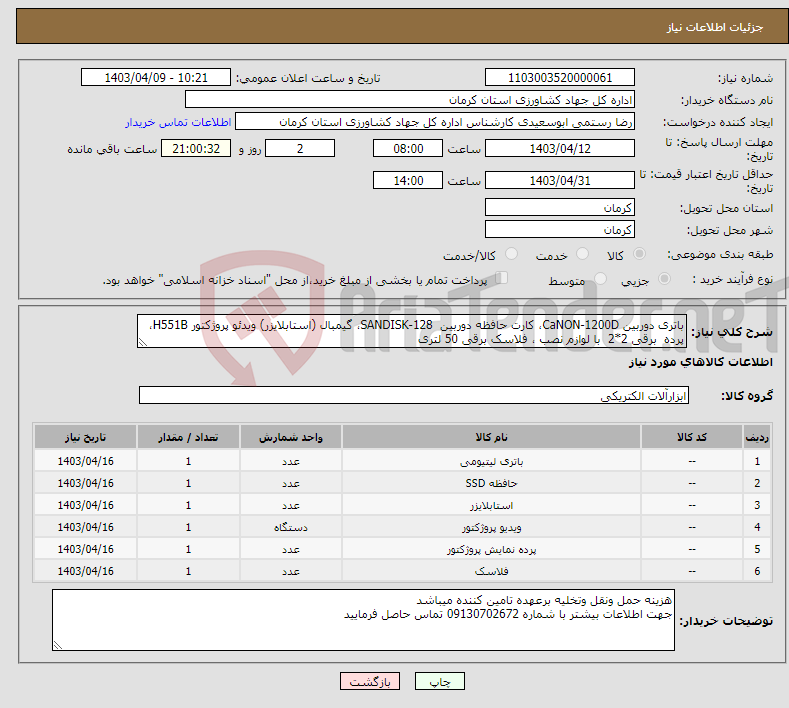Image resolution: width=789 pixels, height=708 pixels.
Task: Click the price validity time 14:00
Action: coord(408,180)
